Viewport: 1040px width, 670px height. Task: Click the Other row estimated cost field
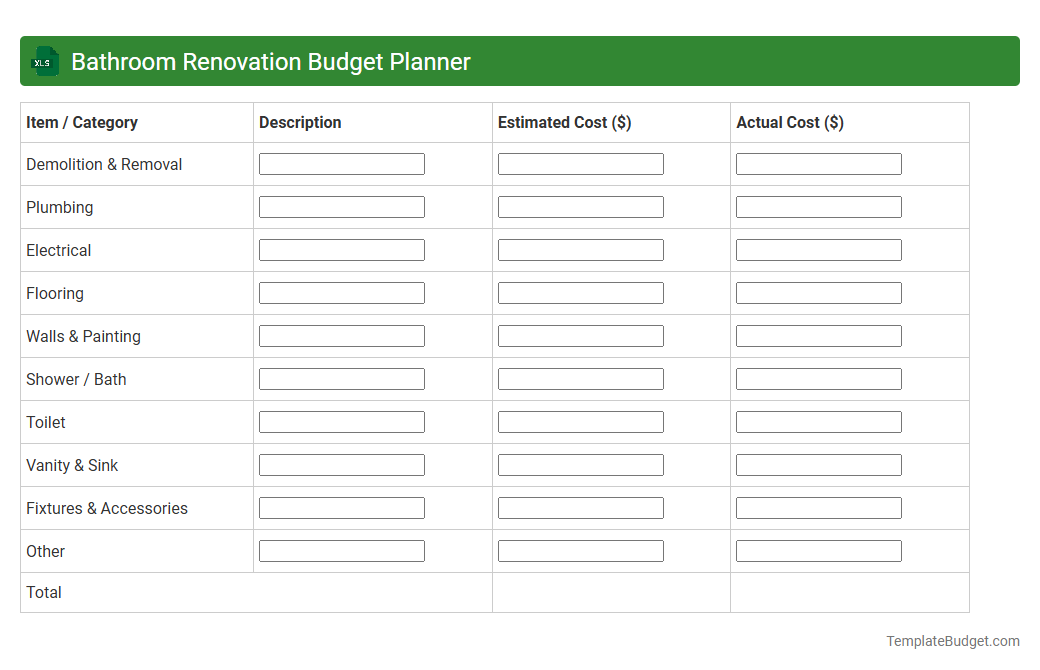tap(580, 550)
